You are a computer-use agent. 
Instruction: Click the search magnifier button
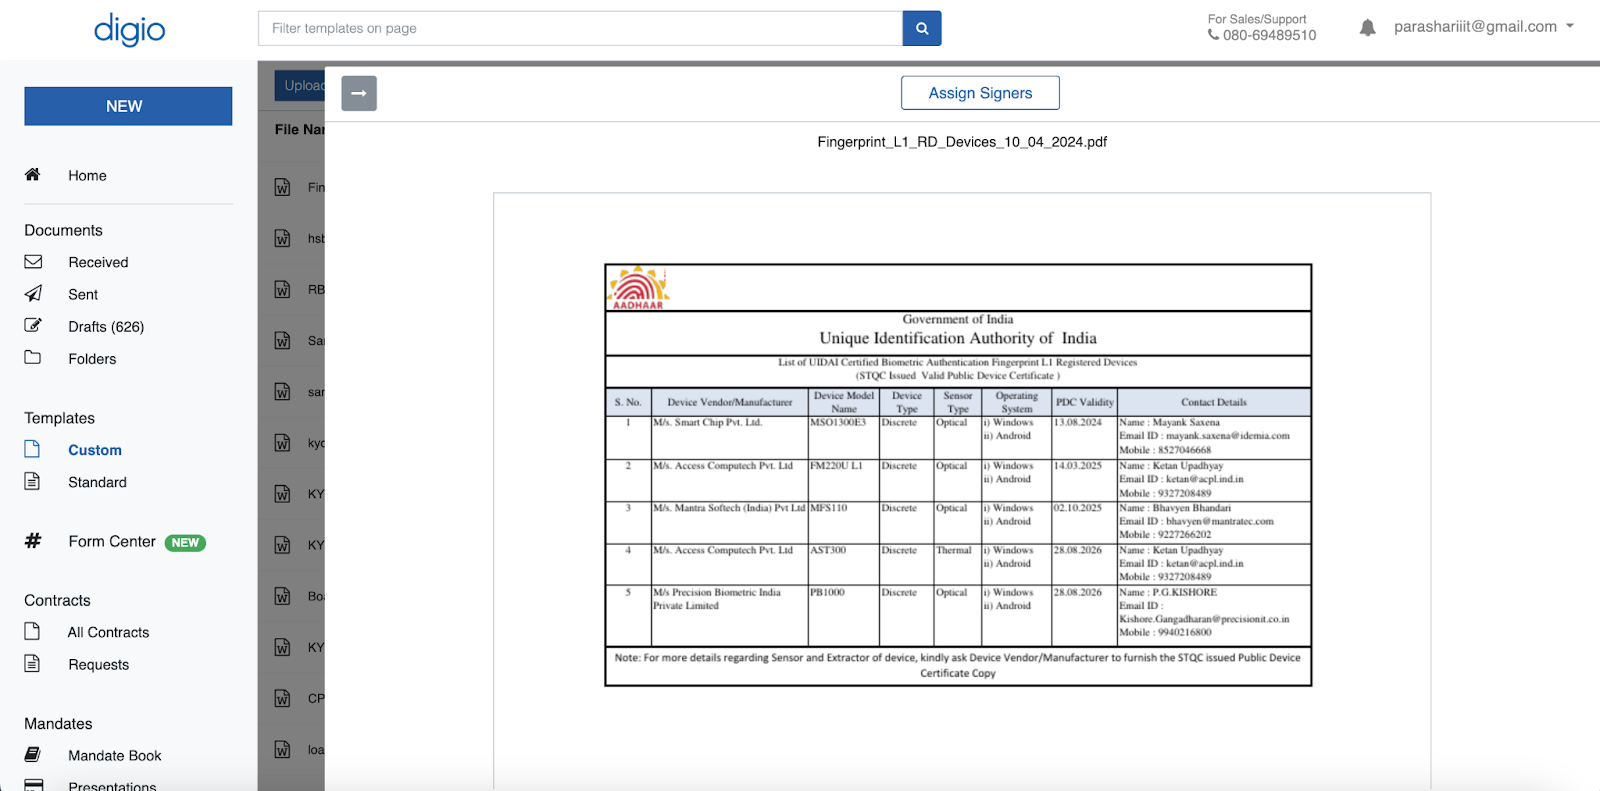pos(922,29)
